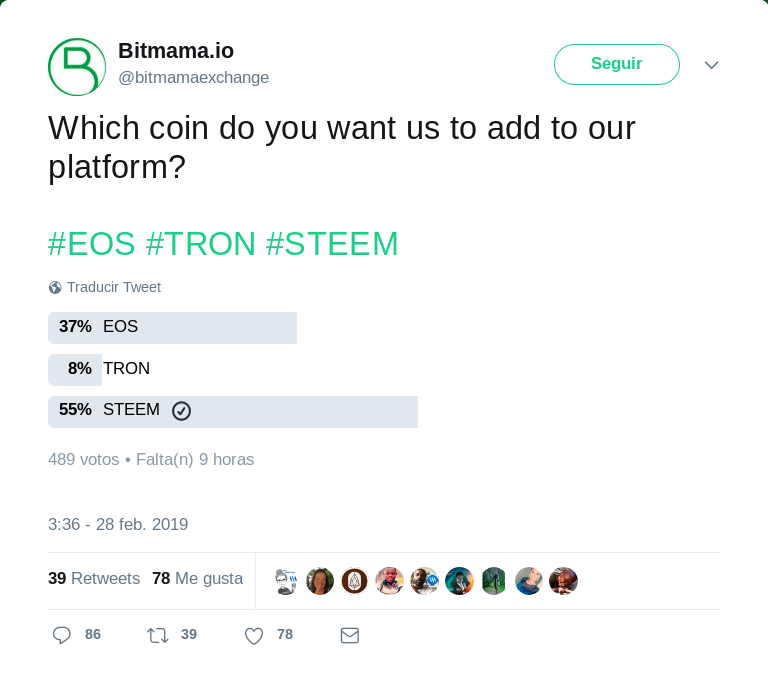Select the EOS 37% poll bar
The height and width of the screenshot is (682, 768).
[172, 328]
